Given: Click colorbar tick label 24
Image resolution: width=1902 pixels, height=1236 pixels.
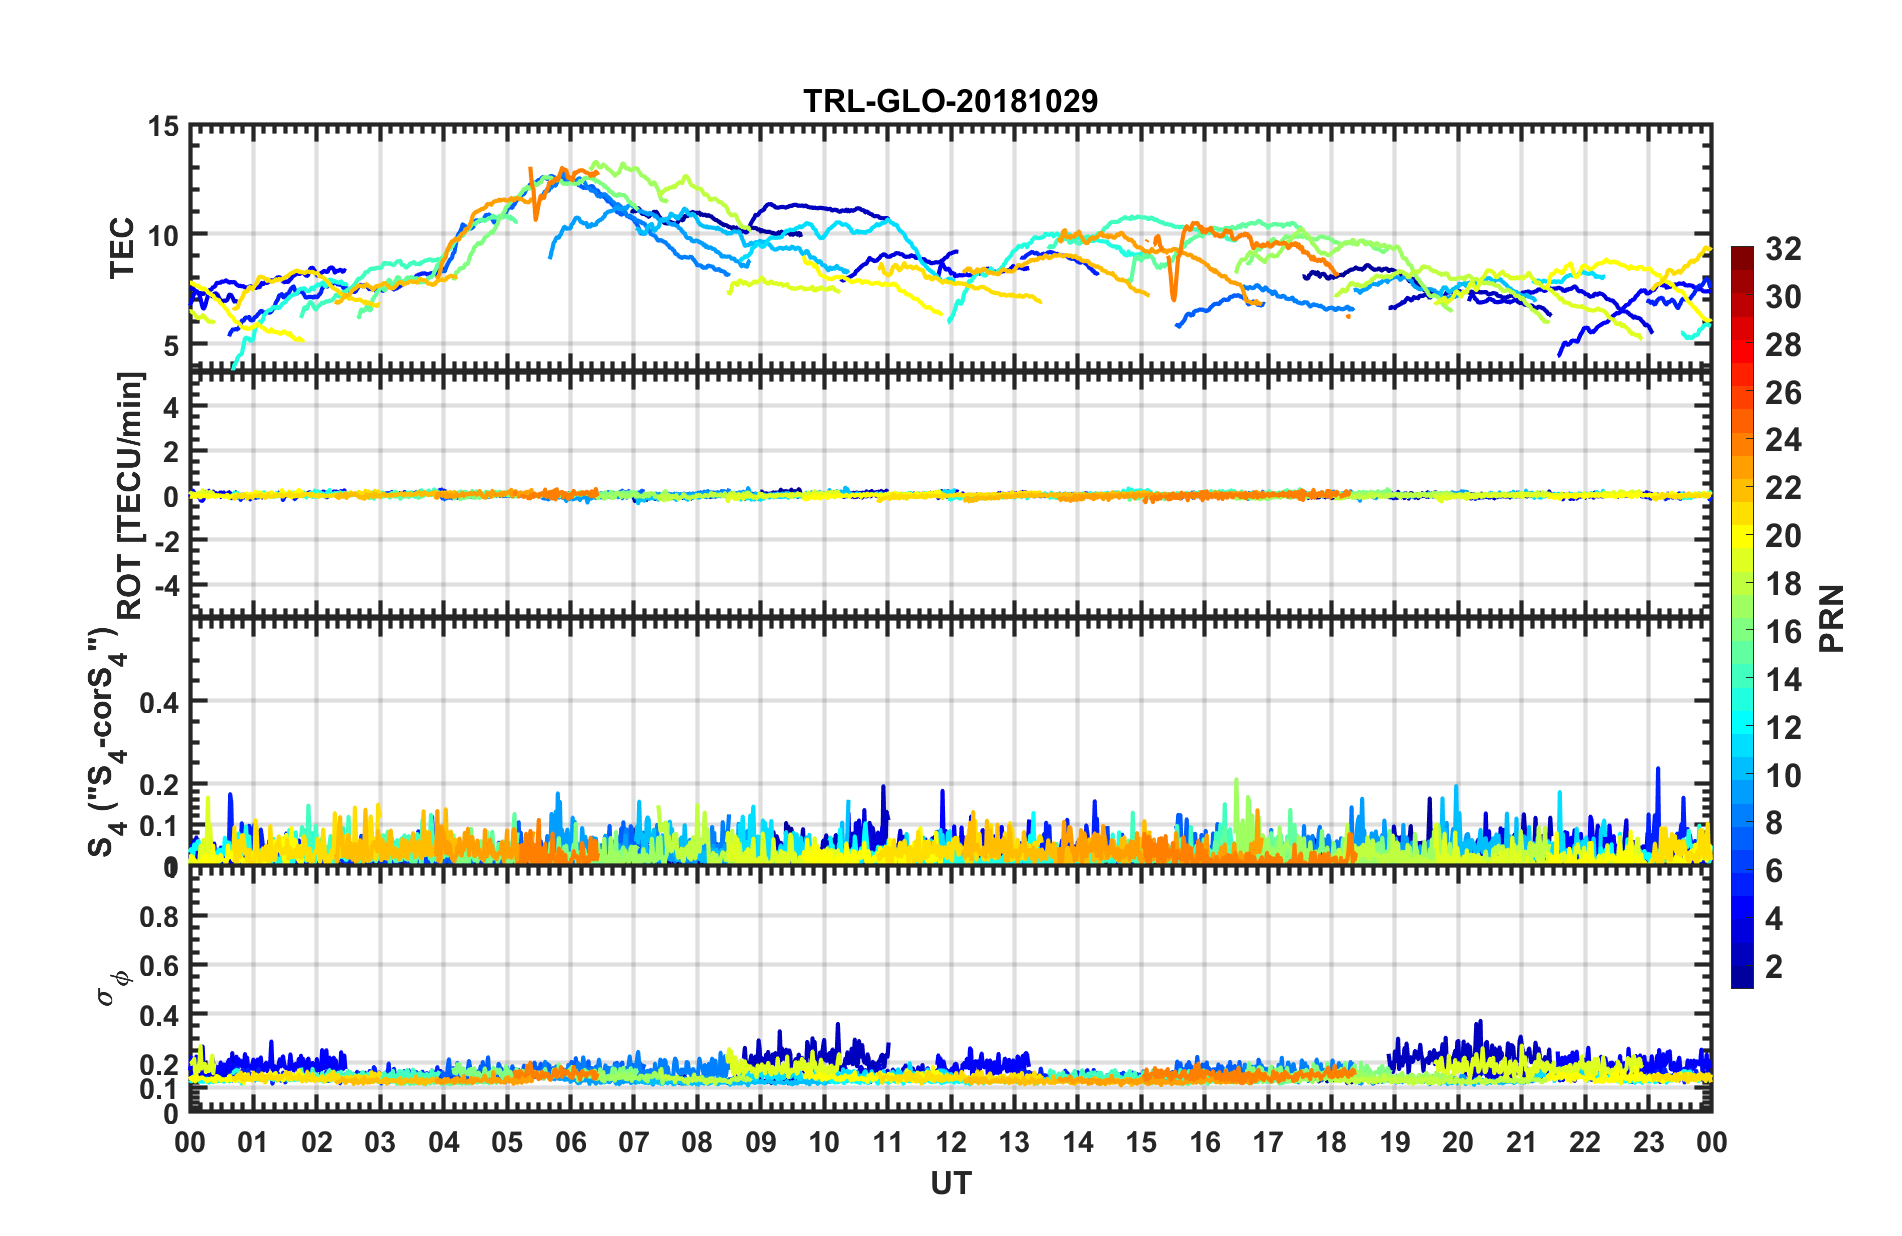Looking at the screenshot, I should click(x=1783, y=440).
